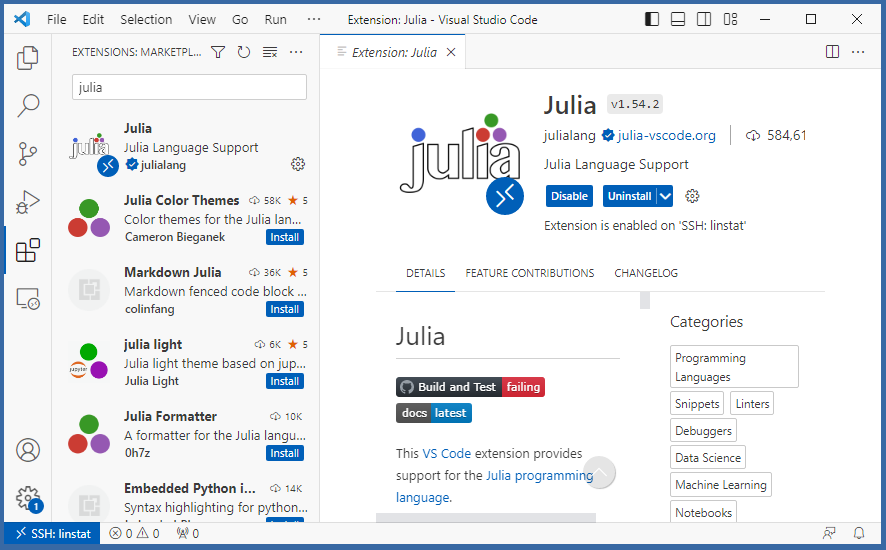The width and height of the screenshot is (886, 550).
Task: Toggle the bottom panel layout
Action: 678,19
